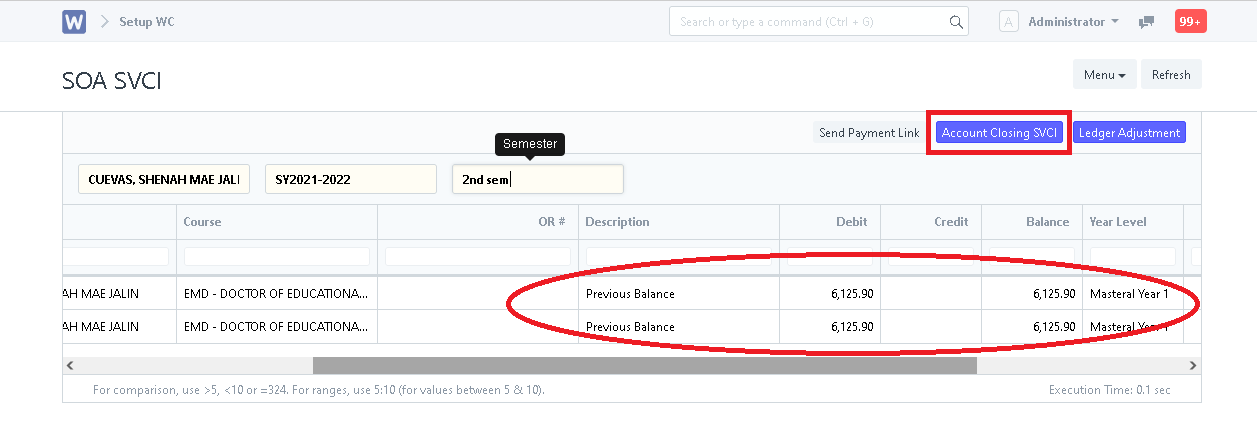Viewport: 1257px width, 424px height.
Task: Open the chat messages icon
Action: pyautogui.click(x=1147, y=22)
